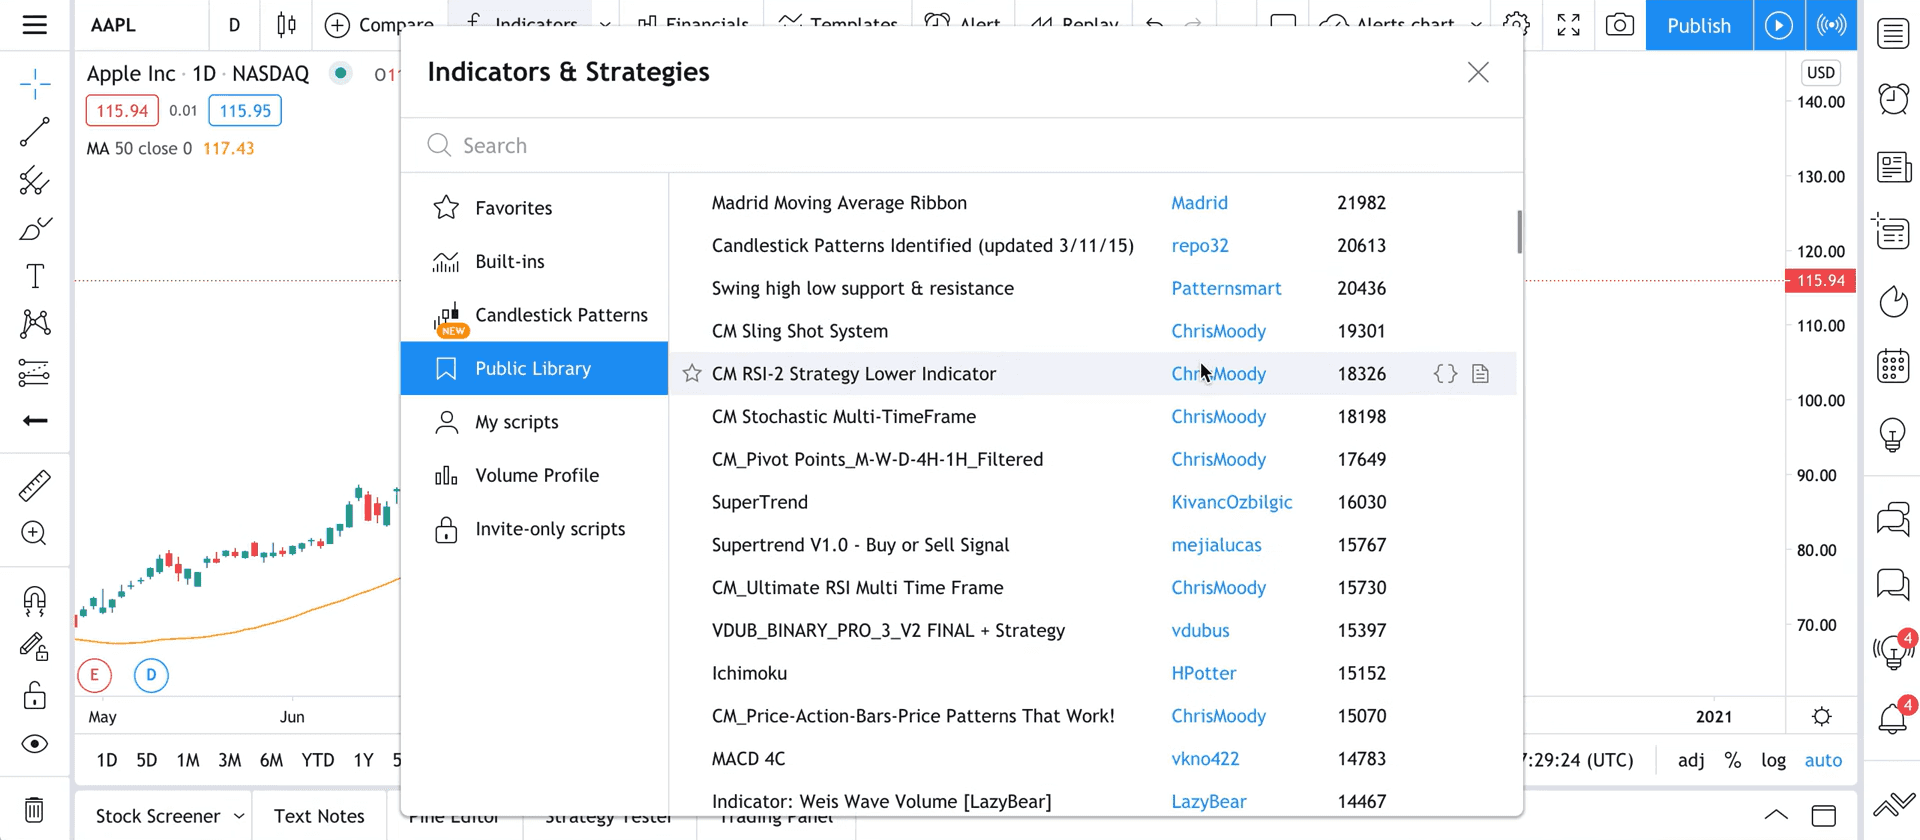1920x840 pixels.
Task: Click the back arrow icon in left toolbar
Action: (x=35, y=421)
